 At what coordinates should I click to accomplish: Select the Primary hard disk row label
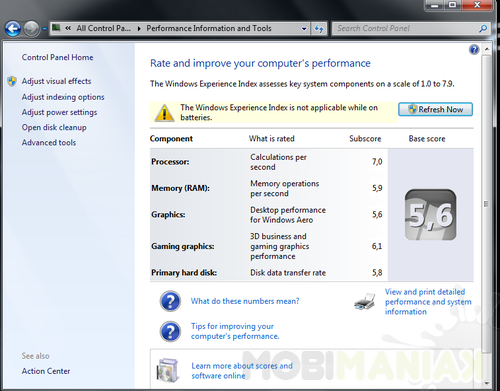pyautogui.click(x=184, y=273)
